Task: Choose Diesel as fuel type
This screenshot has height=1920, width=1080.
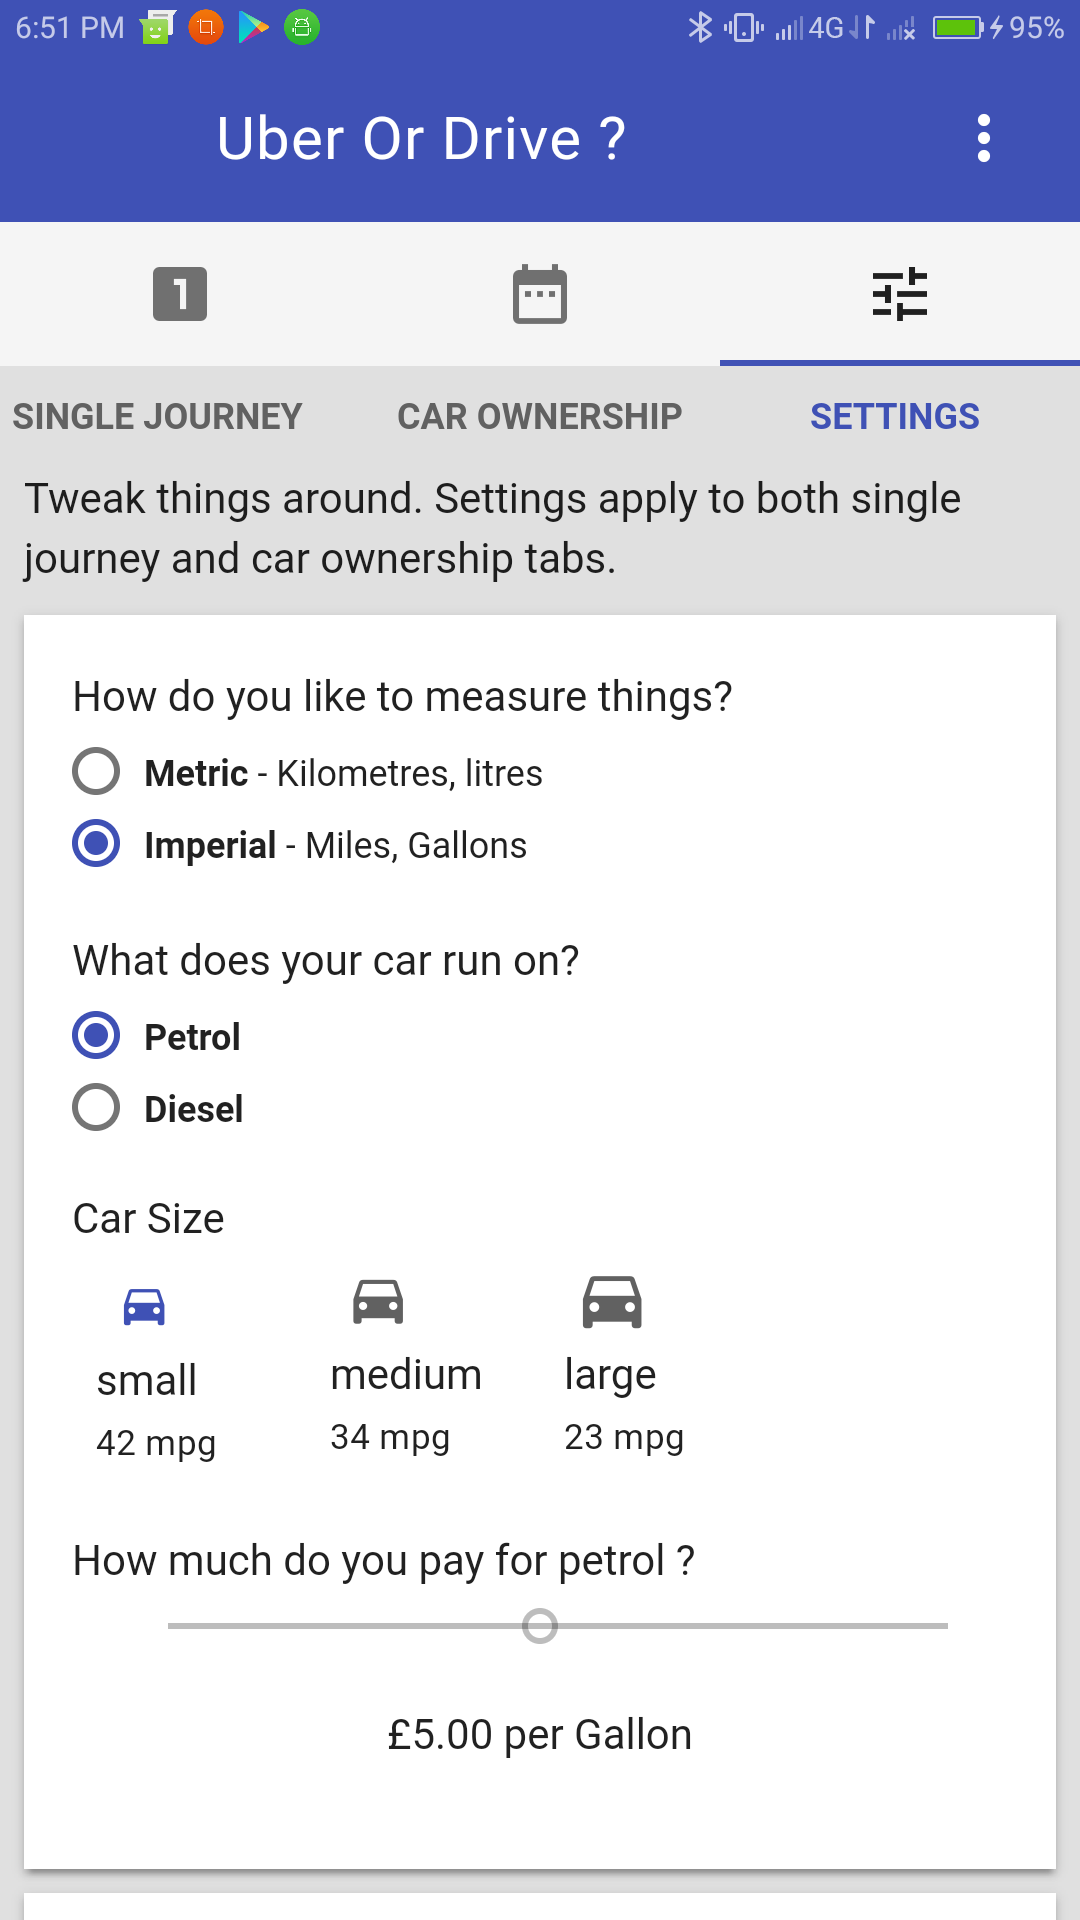Action: pyautogui.click(x=96, y=1108)
